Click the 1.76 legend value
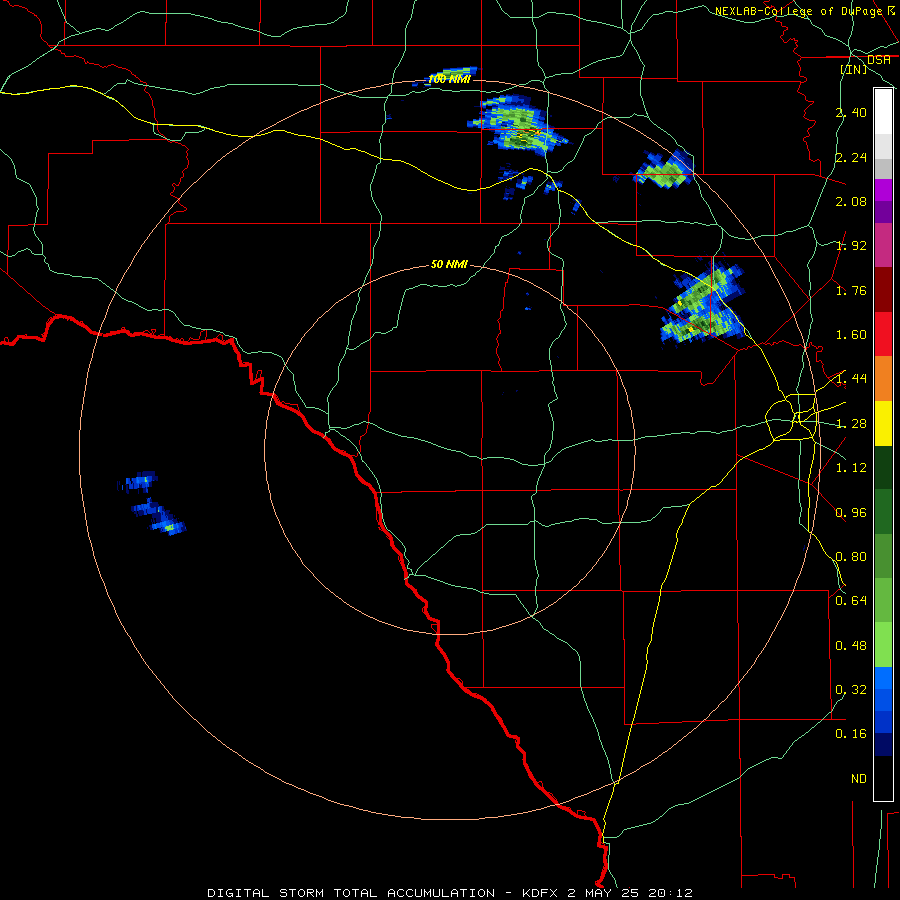This screenshot has width=900, height=900. coord(851,290)
